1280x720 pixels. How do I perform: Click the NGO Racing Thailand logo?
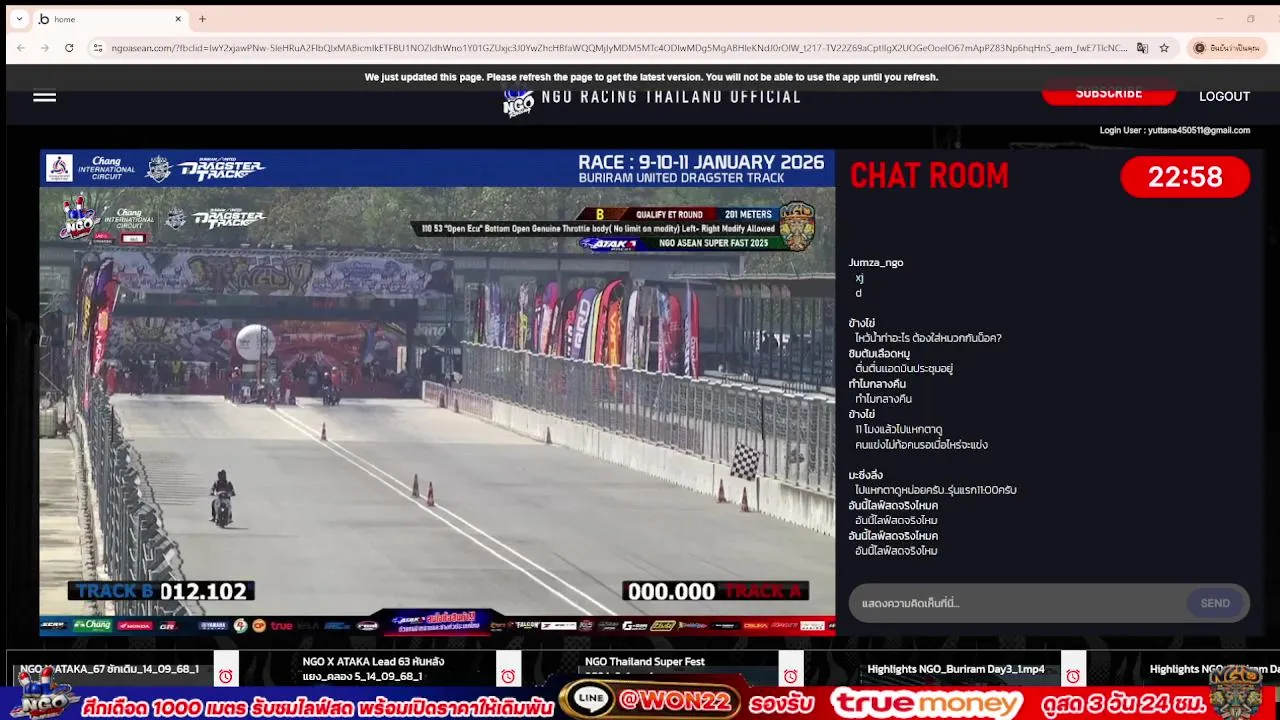coord(518,102)
